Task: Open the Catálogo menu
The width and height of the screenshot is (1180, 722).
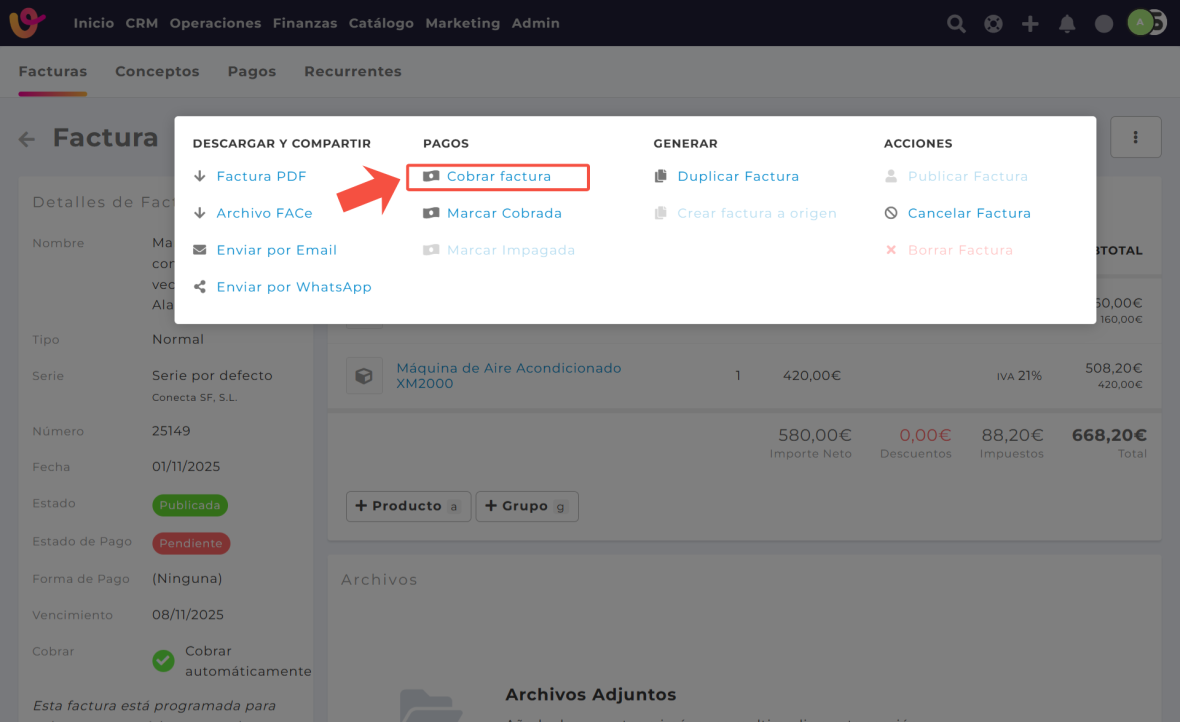Action: click(x=381, y=23)
